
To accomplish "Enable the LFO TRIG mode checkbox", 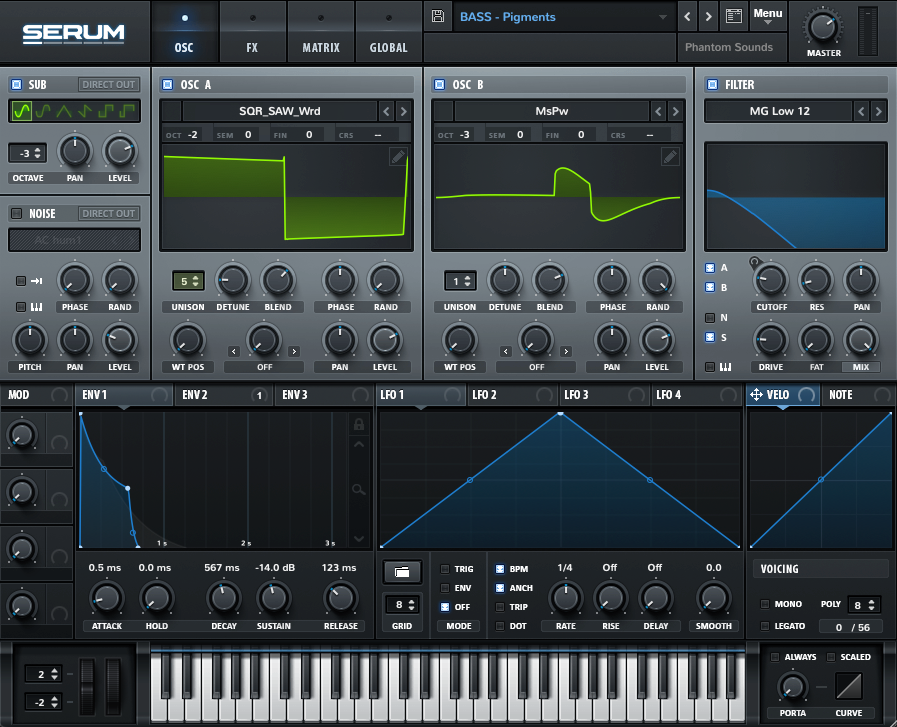I will click(445, 569).
